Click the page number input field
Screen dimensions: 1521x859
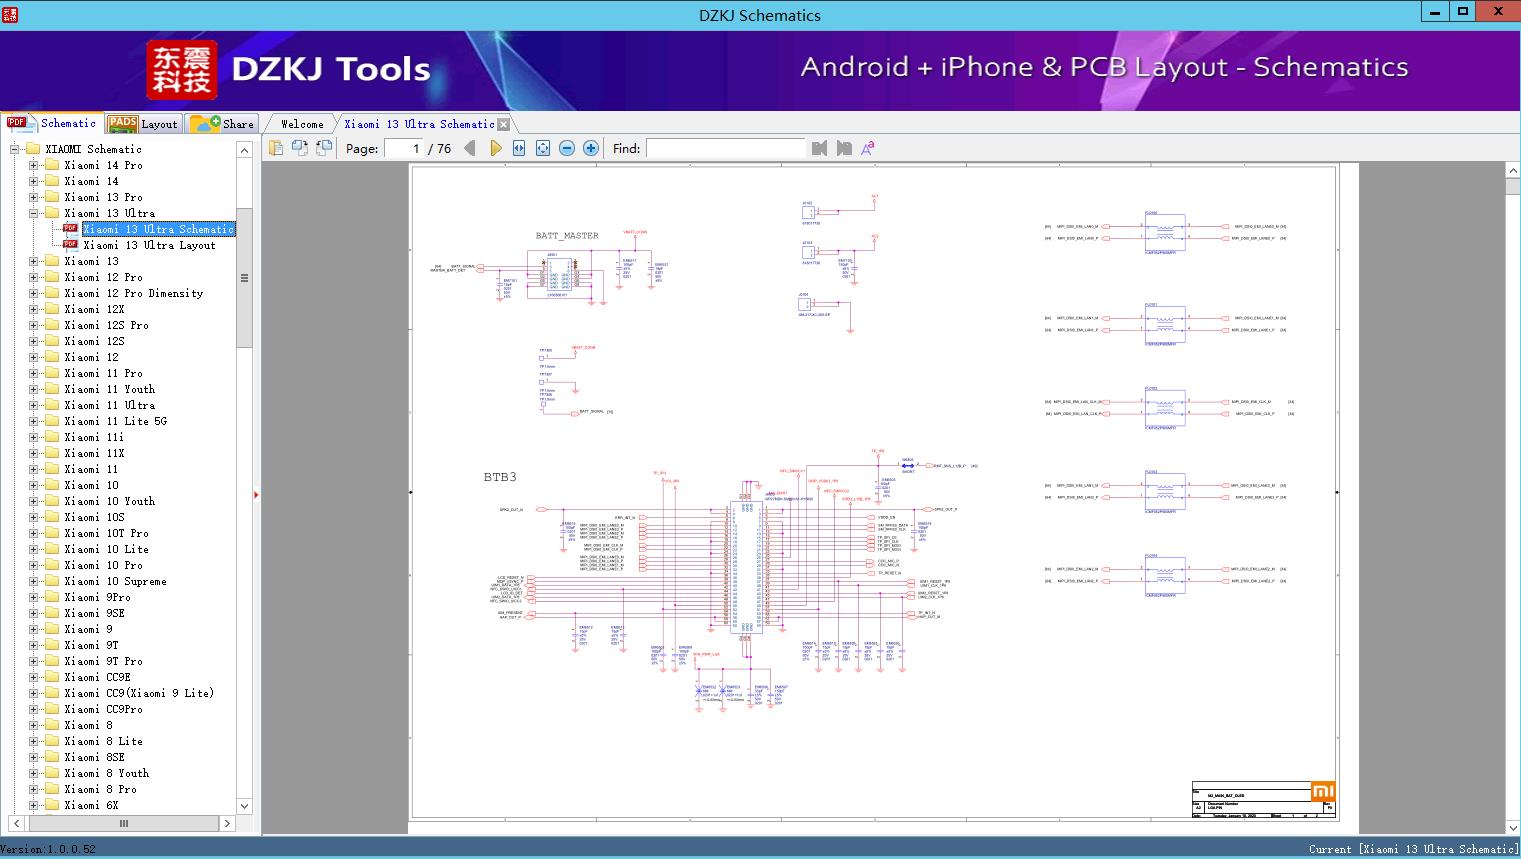403,148
